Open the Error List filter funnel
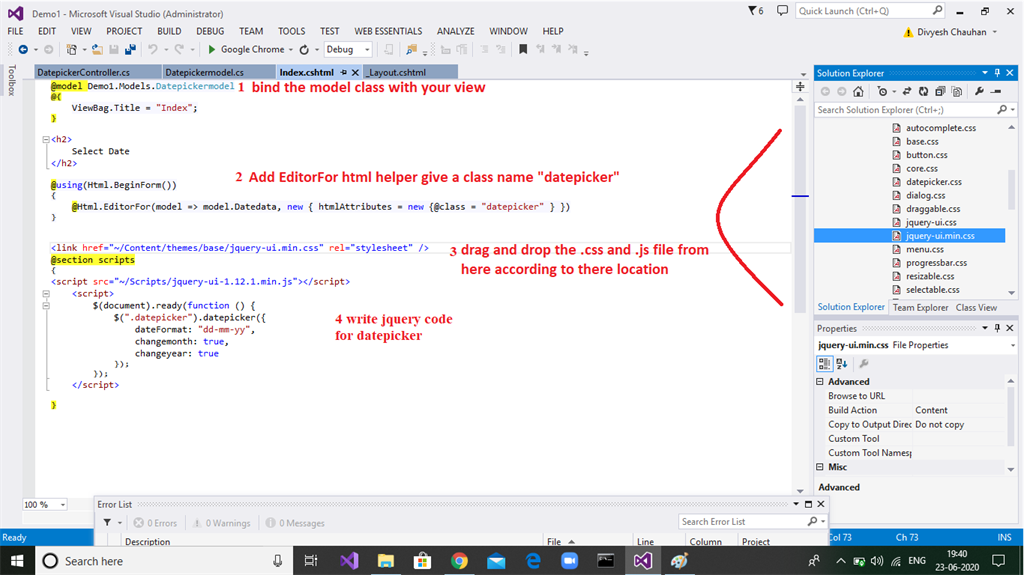The width and height of the screenshot is (1024, 575). 107,523
